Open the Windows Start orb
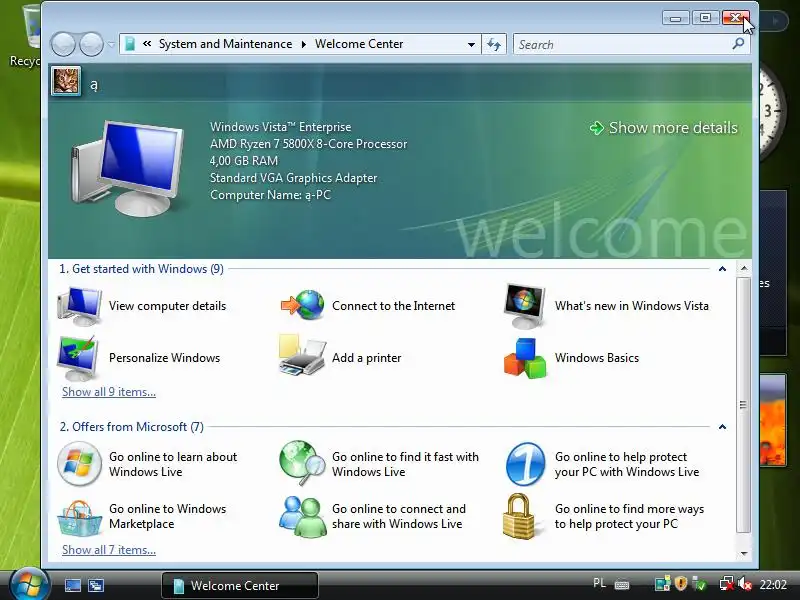The image size is (800, 600). click(29, 585)
